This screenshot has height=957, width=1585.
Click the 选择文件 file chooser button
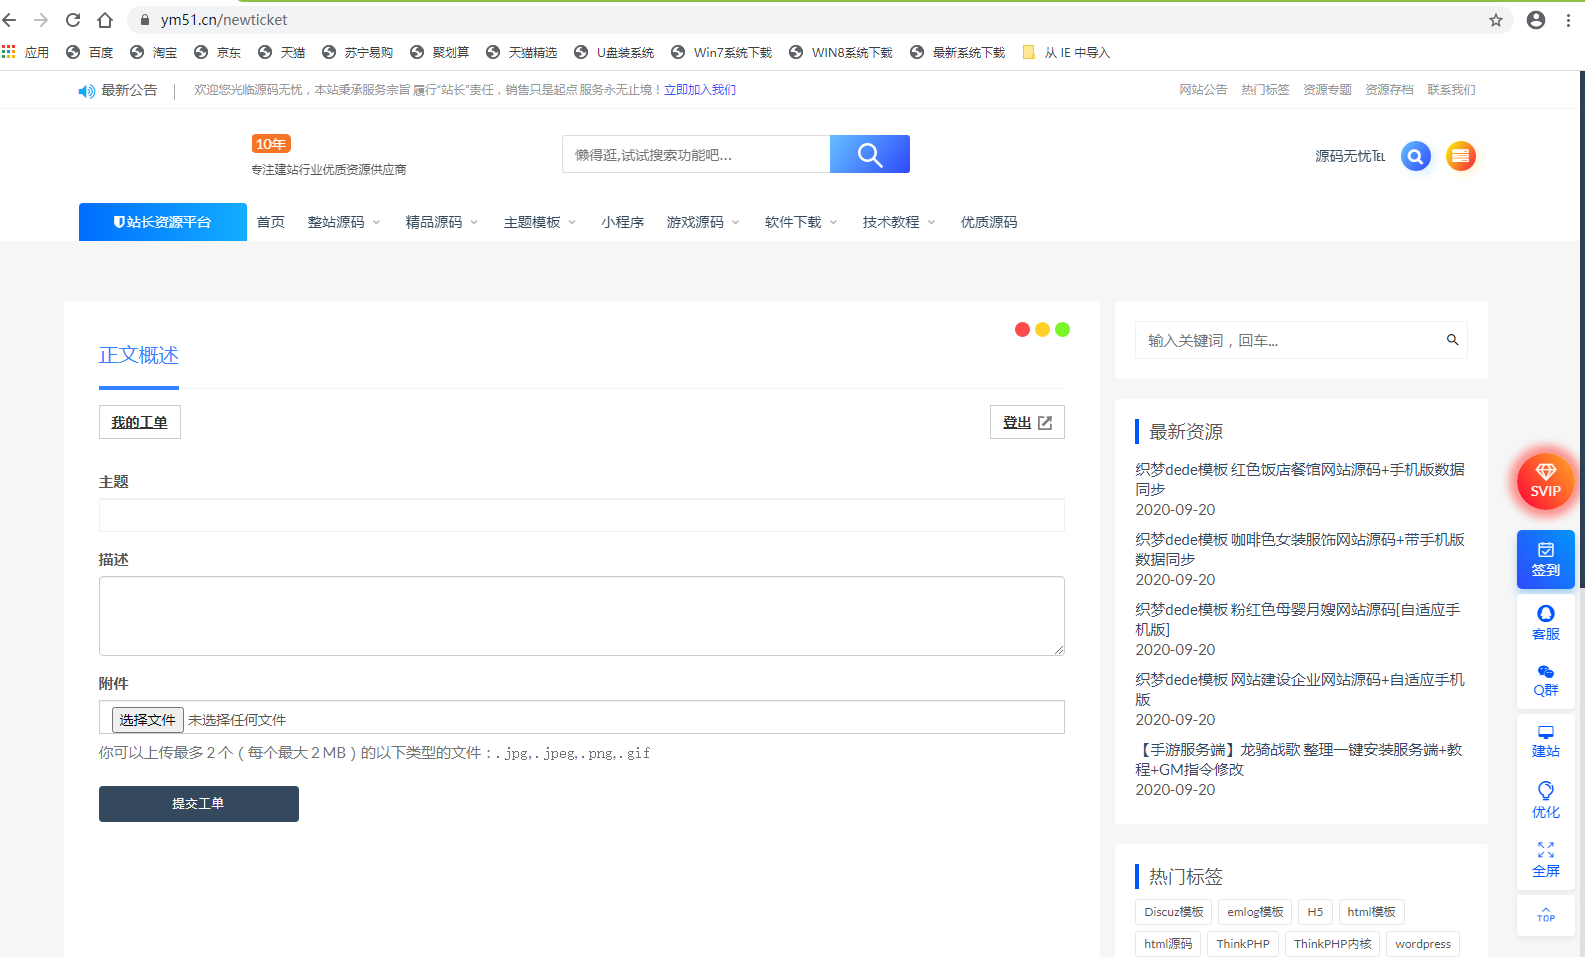148,720
